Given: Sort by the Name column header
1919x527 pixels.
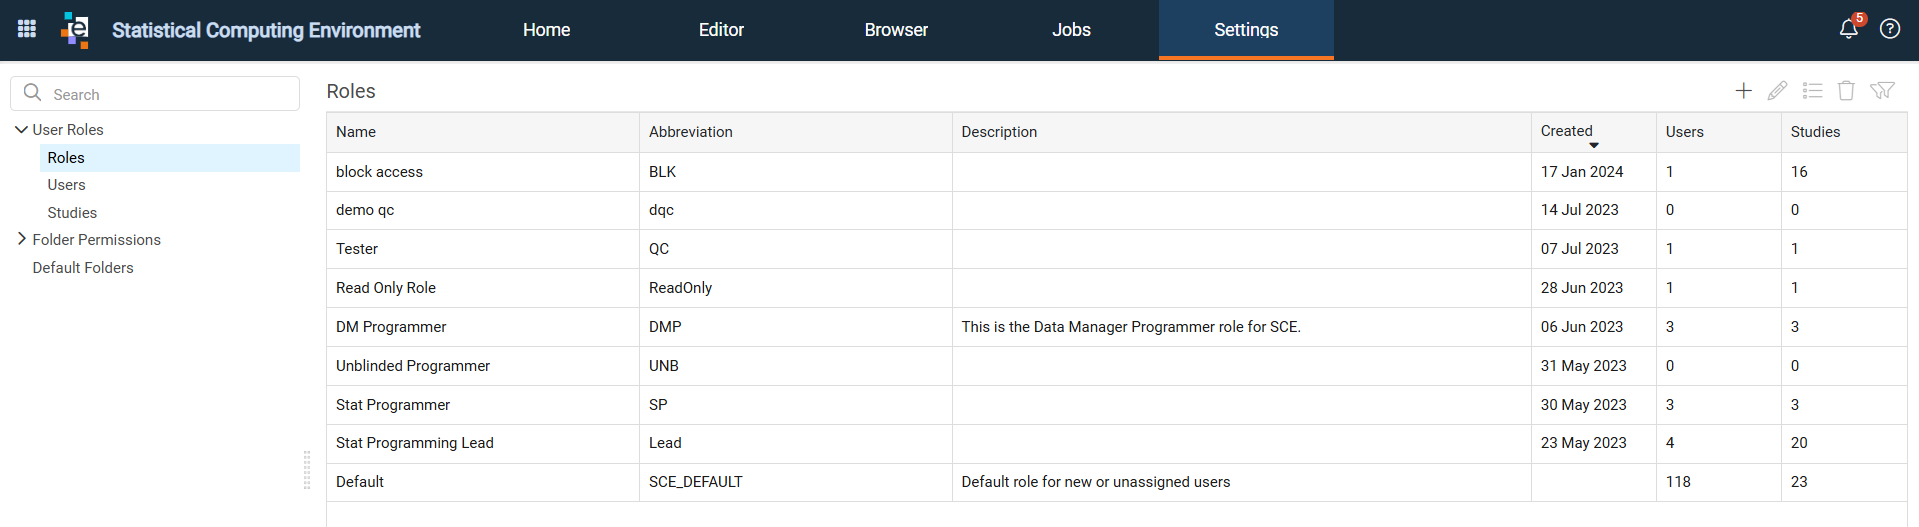Looking at the screenshot, I should point(483,132).
